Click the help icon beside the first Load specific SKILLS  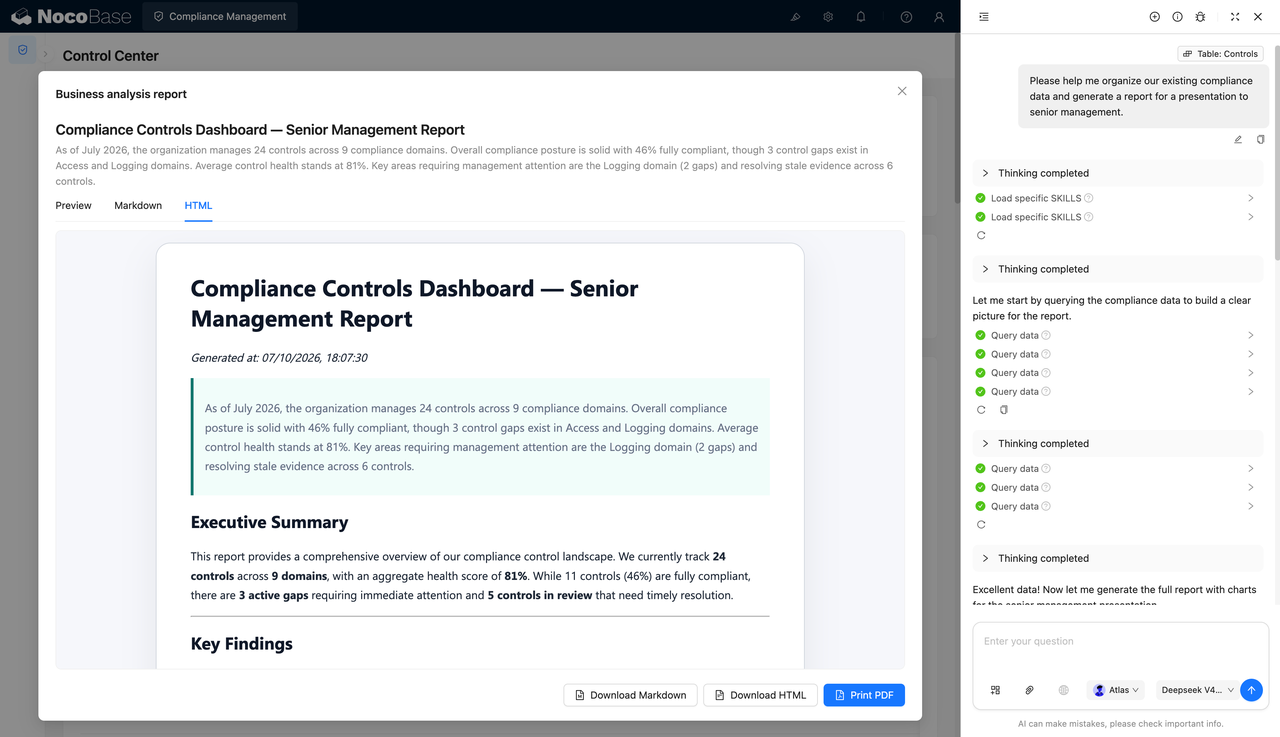coord(1089,198)
